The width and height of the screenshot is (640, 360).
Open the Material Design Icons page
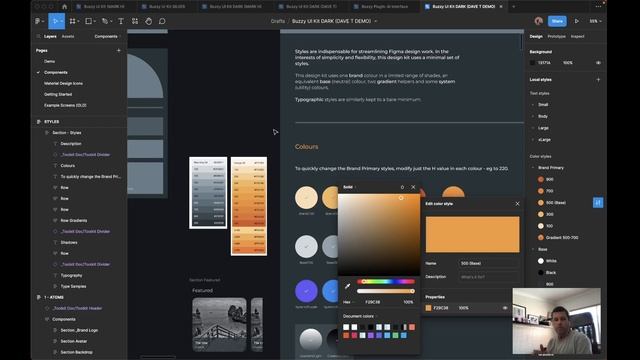point(63,83)
